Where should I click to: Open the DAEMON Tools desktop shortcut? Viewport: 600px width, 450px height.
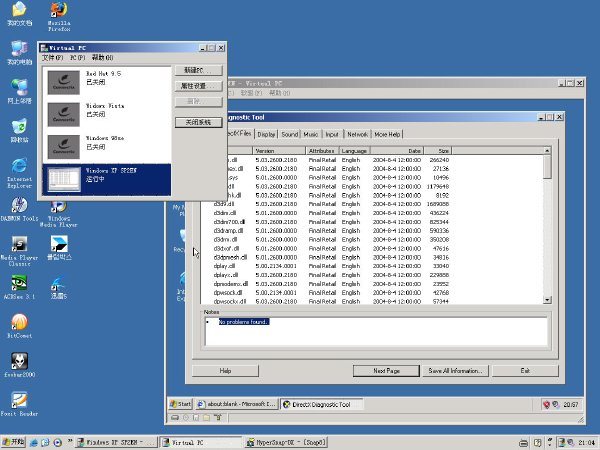(x=20, y=210)
